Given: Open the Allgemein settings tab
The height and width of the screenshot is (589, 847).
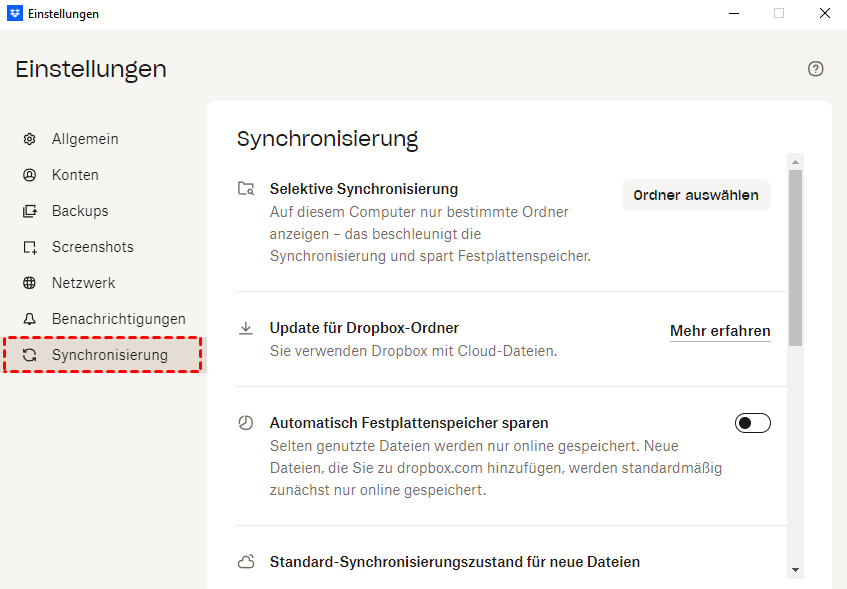Looking at the screenshot, I should click(85, 139).
